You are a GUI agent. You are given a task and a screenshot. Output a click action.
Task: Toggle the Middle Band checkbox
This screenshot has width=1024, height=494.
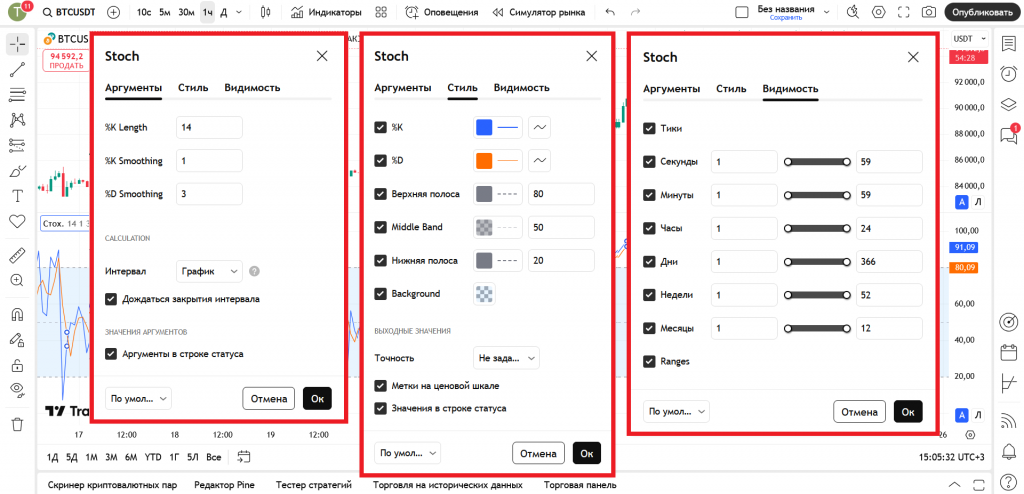coord(380,227)
